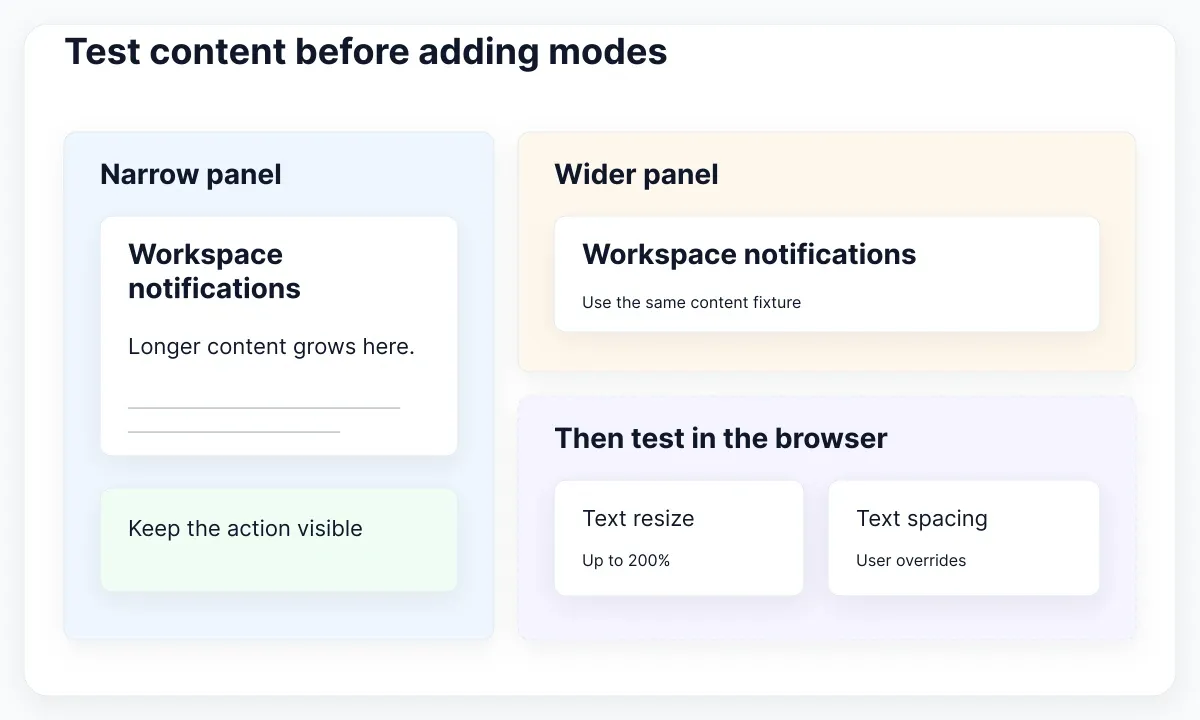1200x720 pixels.
Task: Click 'Longer content grows here.' text
Action: (271, 347)
